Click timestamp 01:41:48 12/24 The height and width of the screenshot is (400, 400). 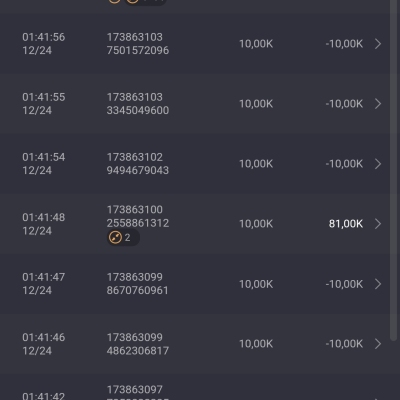tap(44, 224)
